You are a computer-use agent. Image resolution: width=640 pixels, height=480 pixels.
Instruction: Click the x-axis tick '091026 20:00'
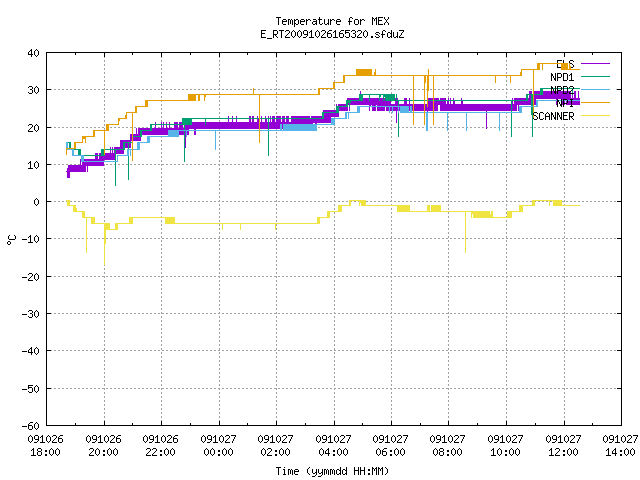pyautogui.click(x=104, y=446)
